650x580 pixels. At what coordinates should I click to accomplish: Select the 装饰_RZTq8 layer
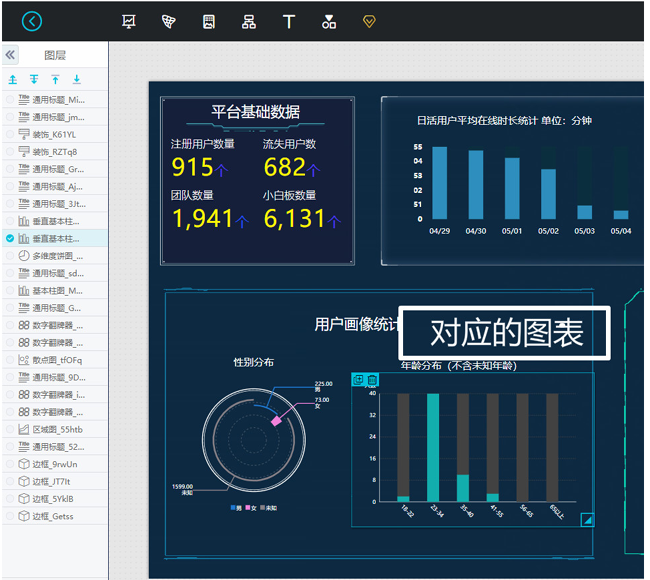pos(54,152)
